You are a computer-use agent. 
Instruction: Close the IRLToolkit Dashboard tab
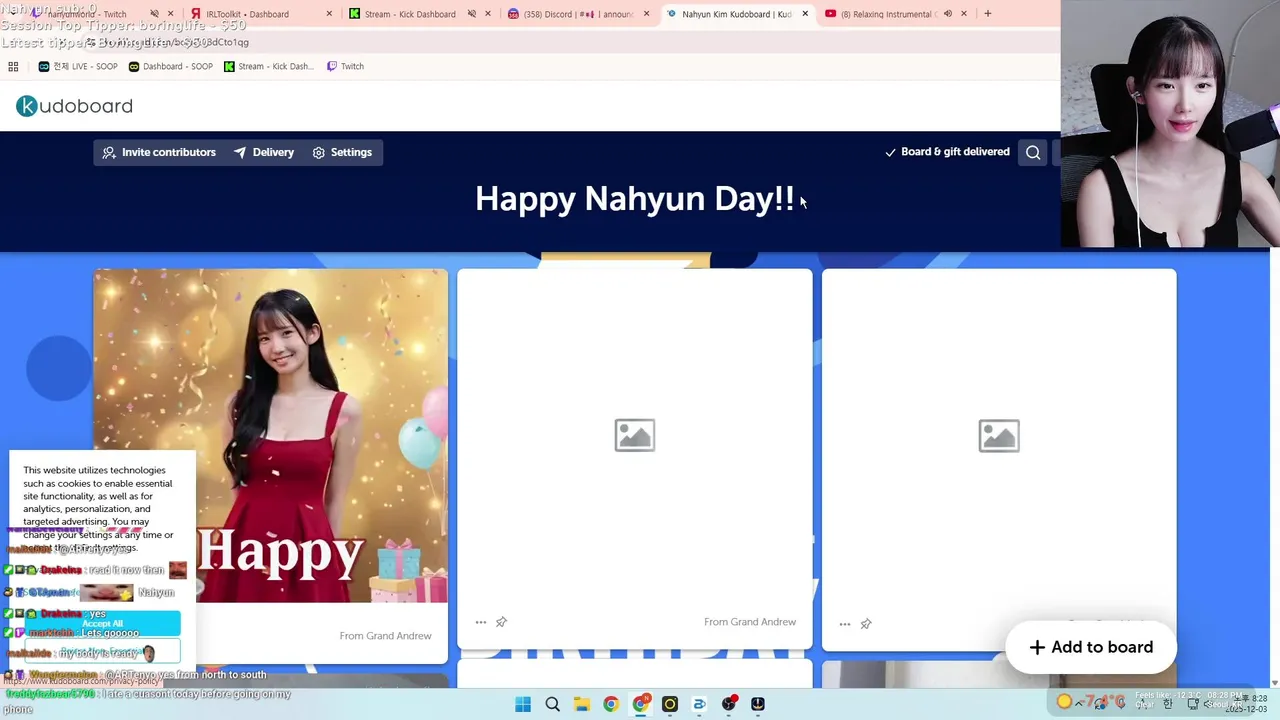pyautogui.click(x=330, y=14)
